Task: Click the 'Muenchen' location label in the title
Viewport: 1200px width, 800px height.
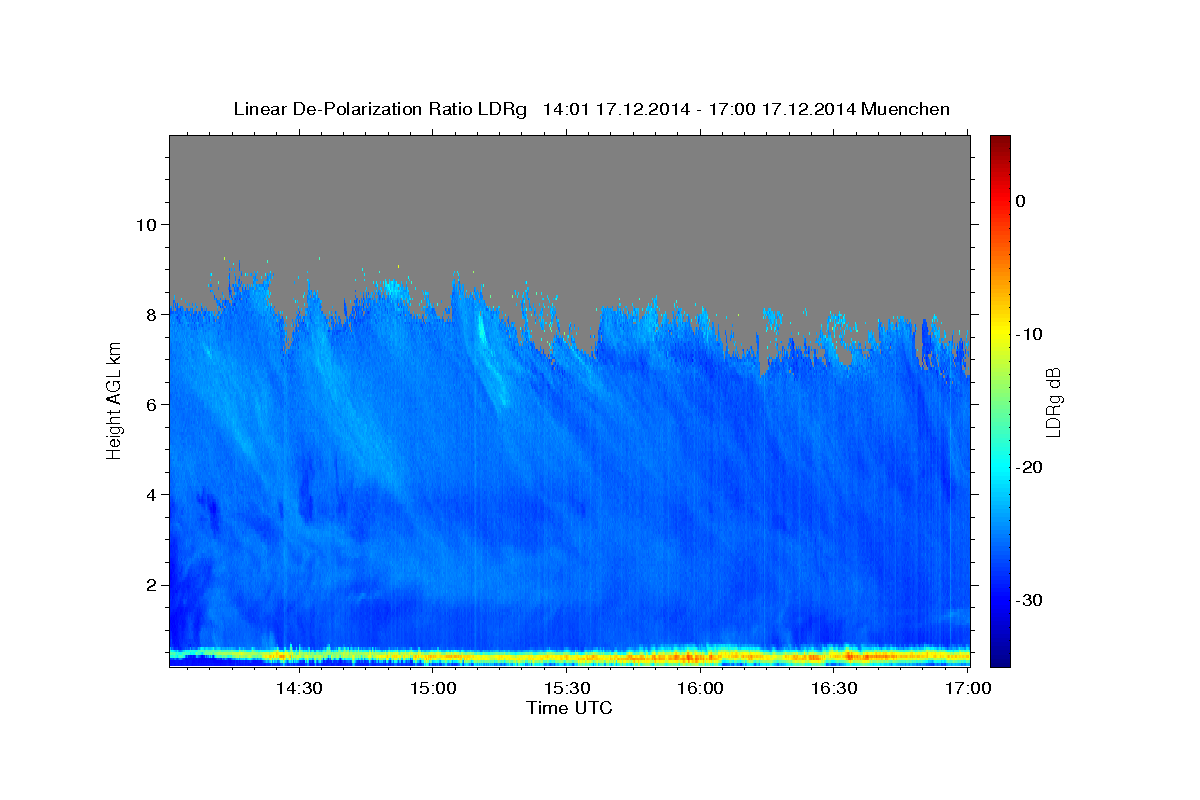Action: [904, 109]
